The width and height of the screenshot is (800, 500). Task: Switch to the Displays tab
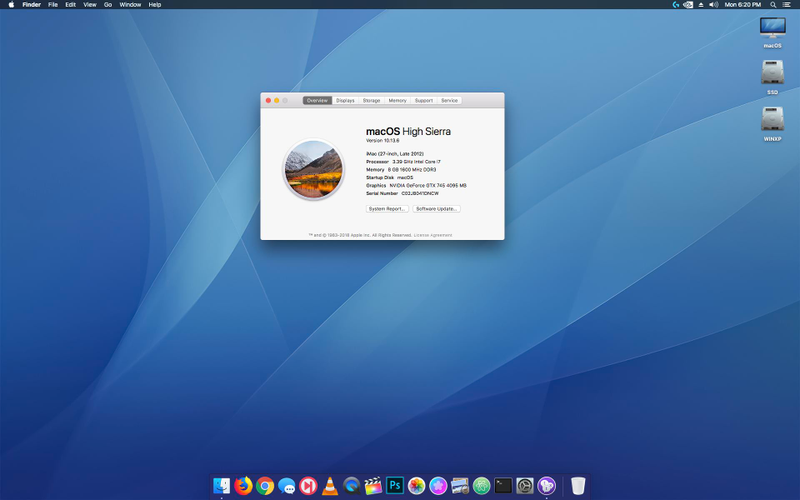345,101
